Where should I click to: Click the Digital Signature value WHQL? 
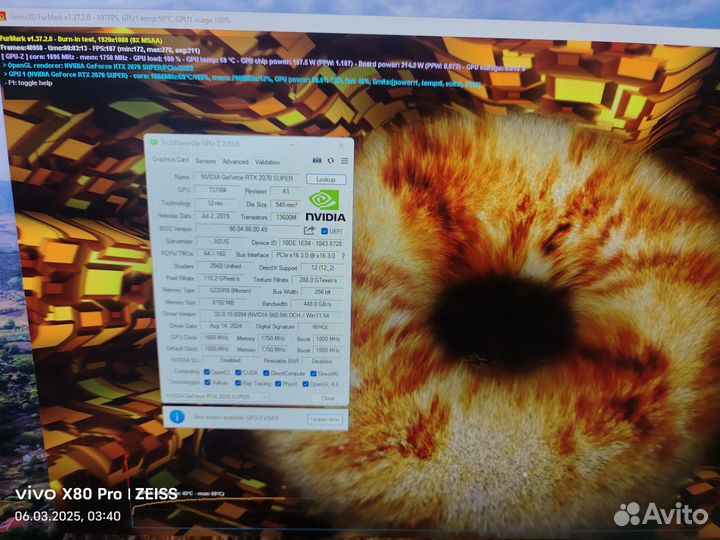(x=320, y=327)
